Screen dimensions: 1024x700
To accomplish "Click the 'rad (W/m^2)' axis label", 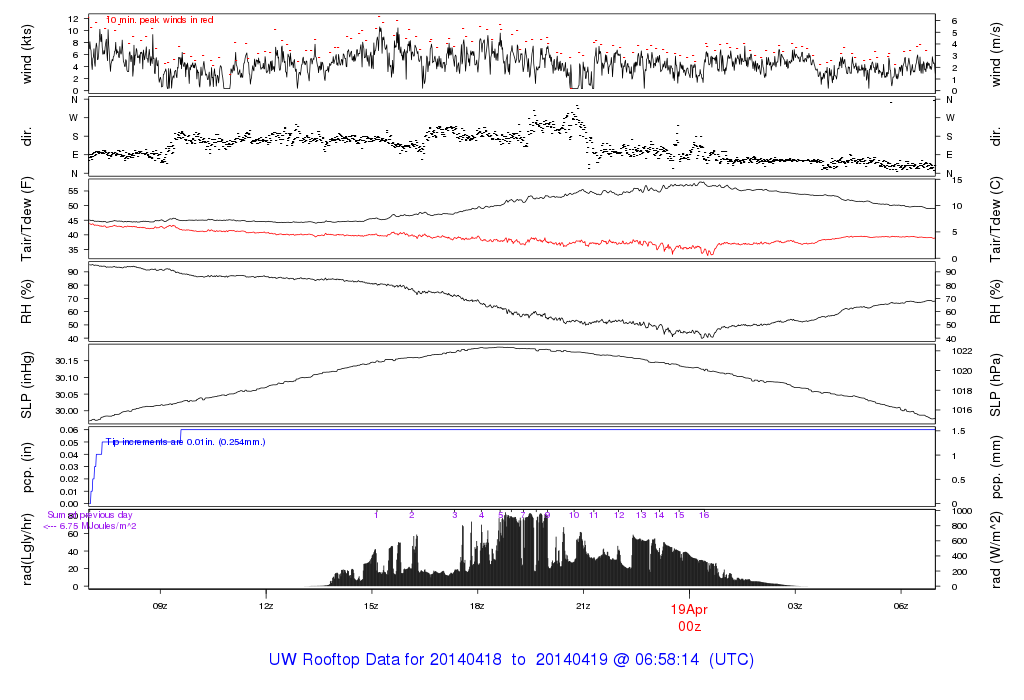I will [995, 550].
